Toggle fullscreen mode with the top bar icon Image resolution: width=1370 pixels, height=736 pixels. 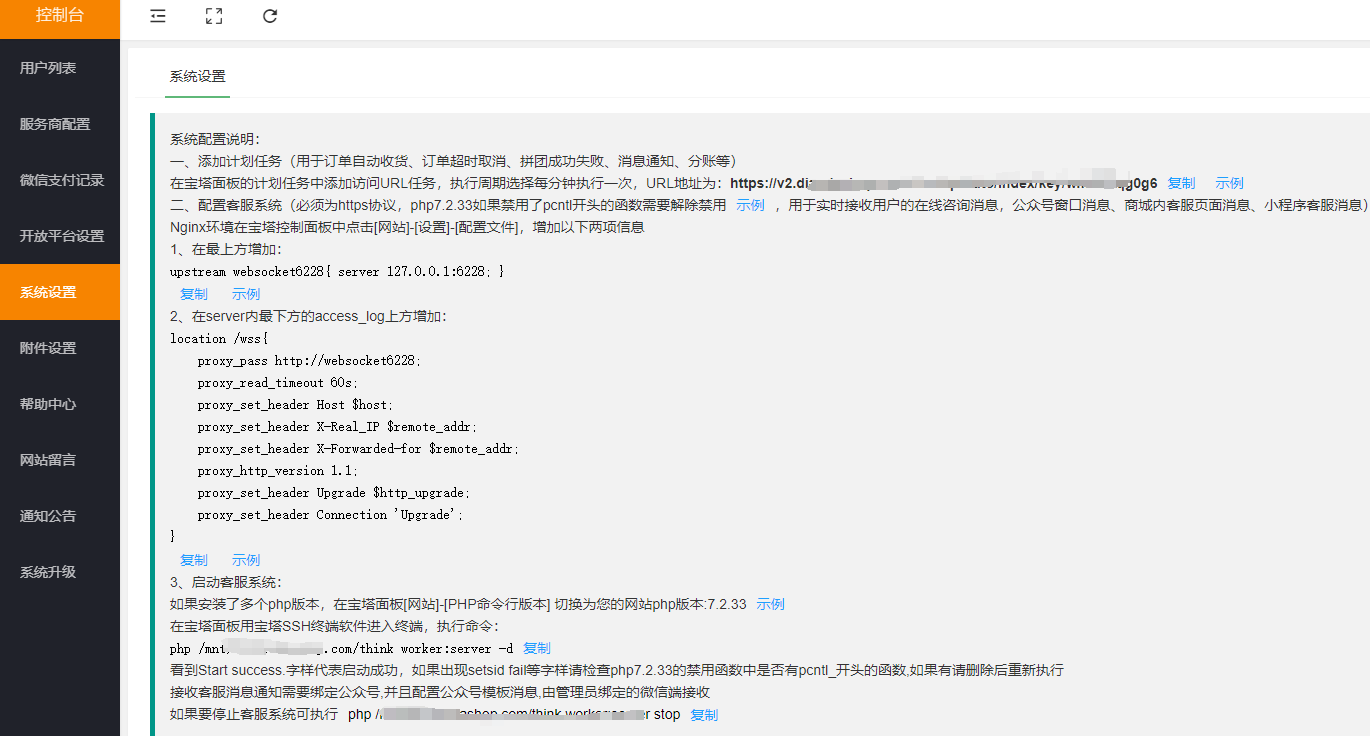tap(213, 16)
